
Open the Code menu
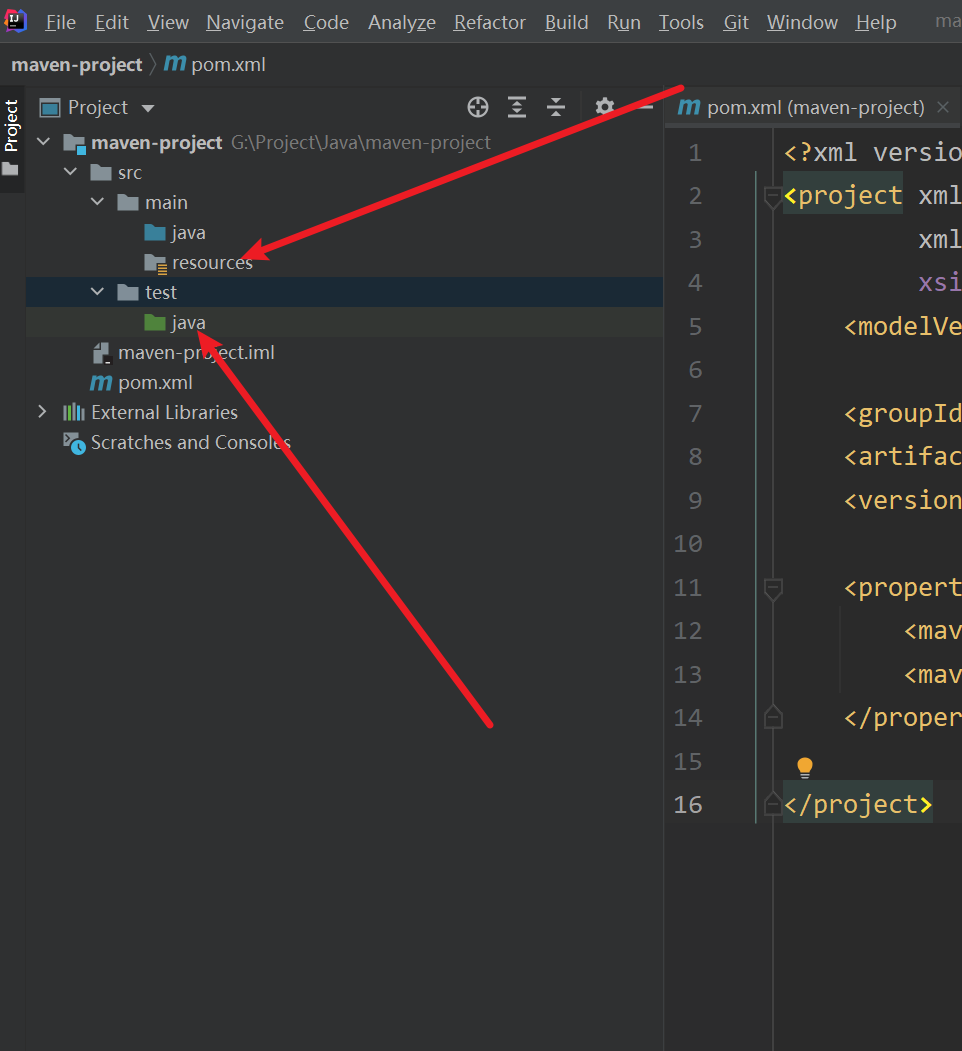326,23
